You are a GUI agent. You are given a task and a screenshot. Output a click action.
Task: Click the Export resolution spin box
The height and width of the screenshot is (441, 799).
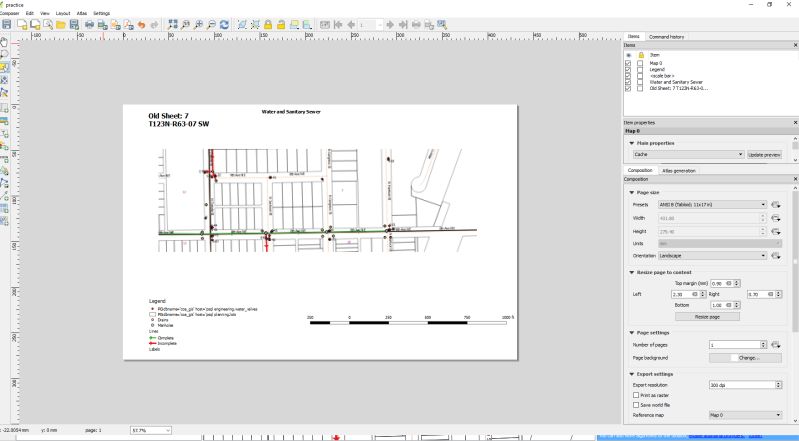745,385
